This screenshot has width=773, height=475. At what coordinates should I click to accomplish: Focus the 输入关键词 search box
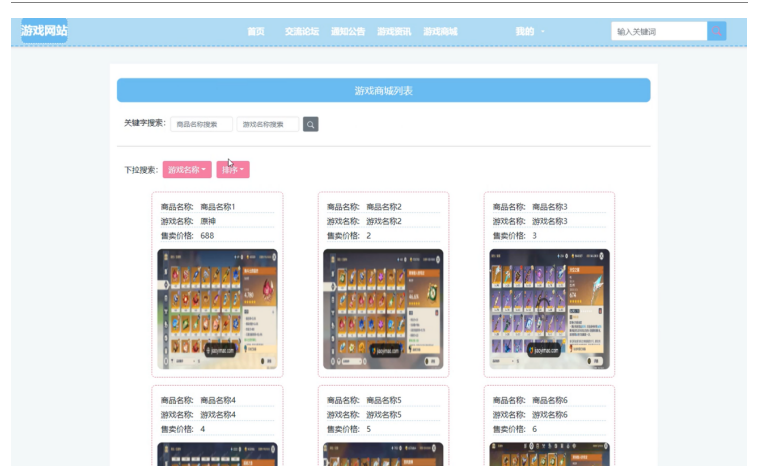click(x=659, y=31)
